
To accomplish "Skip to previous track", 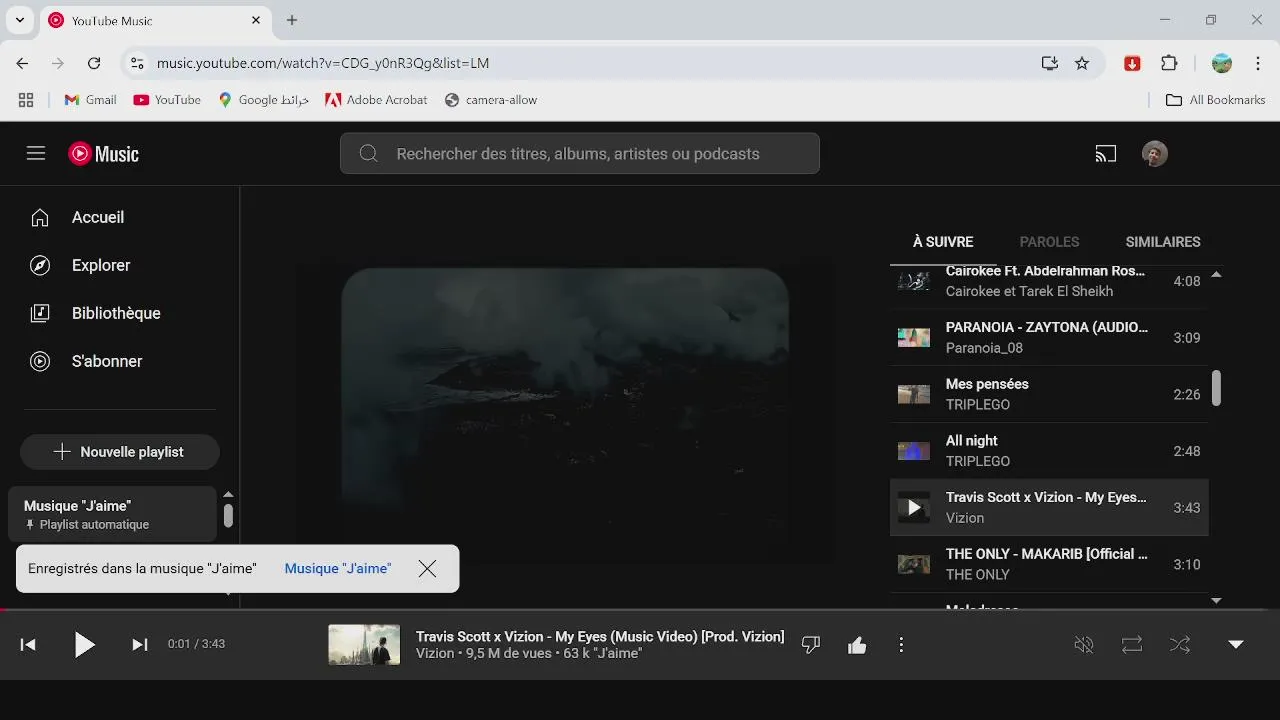I will [x=28, y=645].
